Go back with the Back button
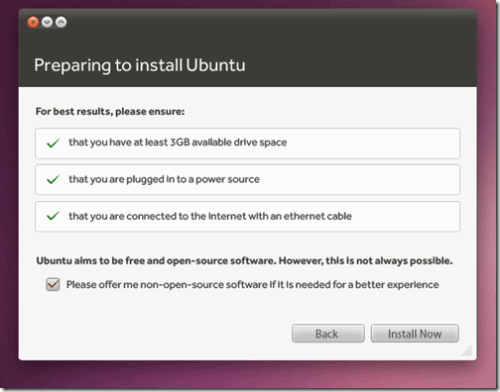 point(328,333)
